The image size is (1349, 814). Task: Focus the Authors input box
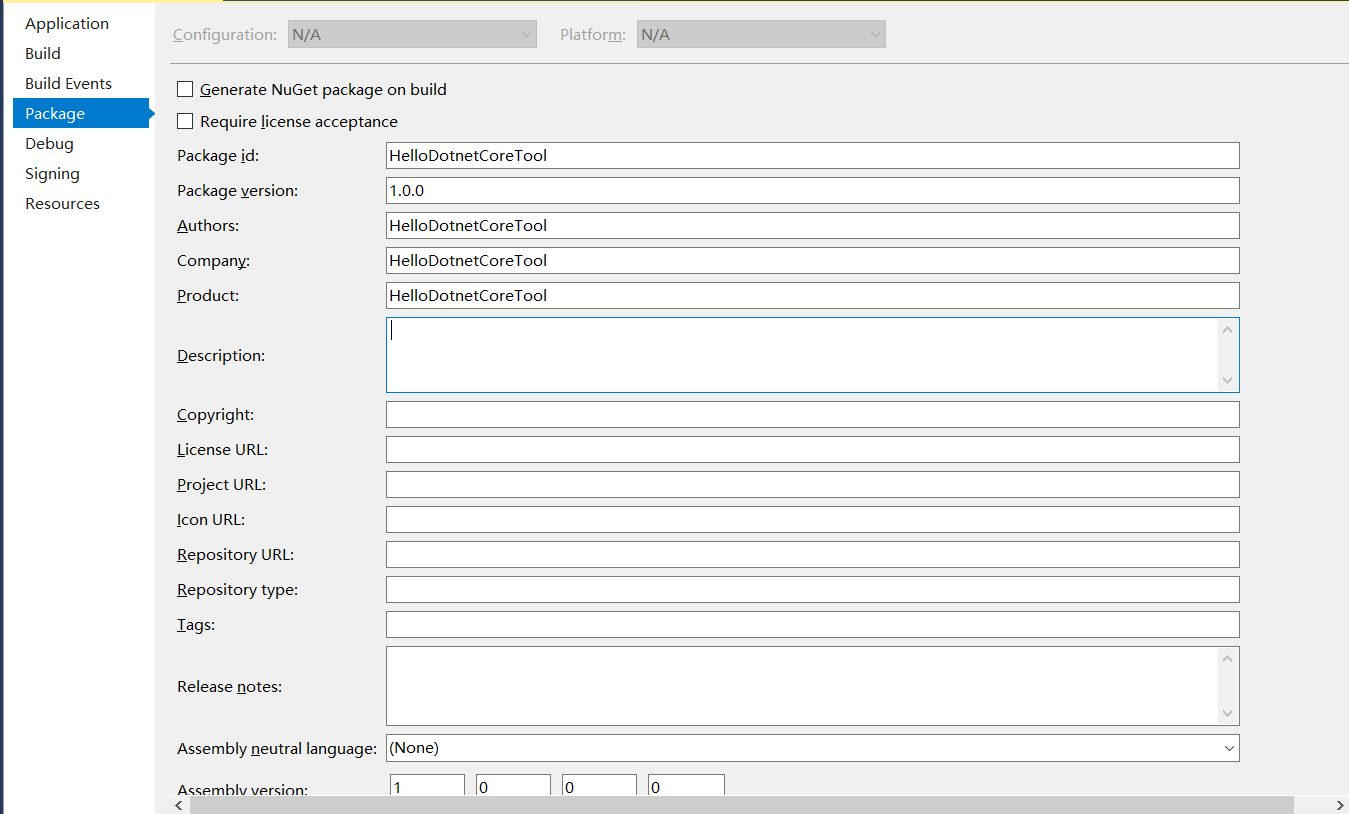(812, 226)
